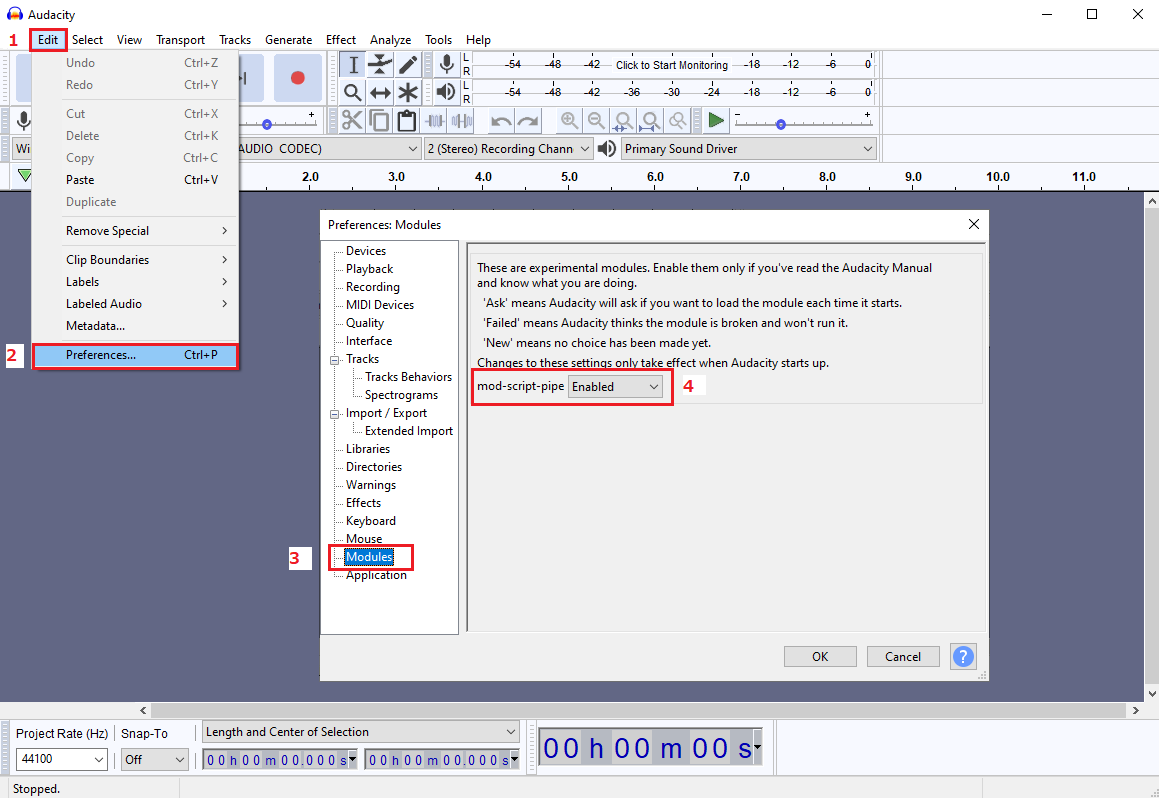
Task: Select the Zoom magnifier tool
Action: (353, 92)
